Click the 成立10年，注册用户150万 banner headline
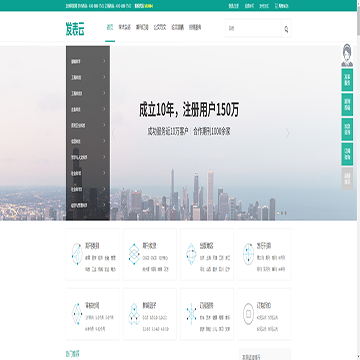This screenshot has height=360, width=360. click(189, 110)
